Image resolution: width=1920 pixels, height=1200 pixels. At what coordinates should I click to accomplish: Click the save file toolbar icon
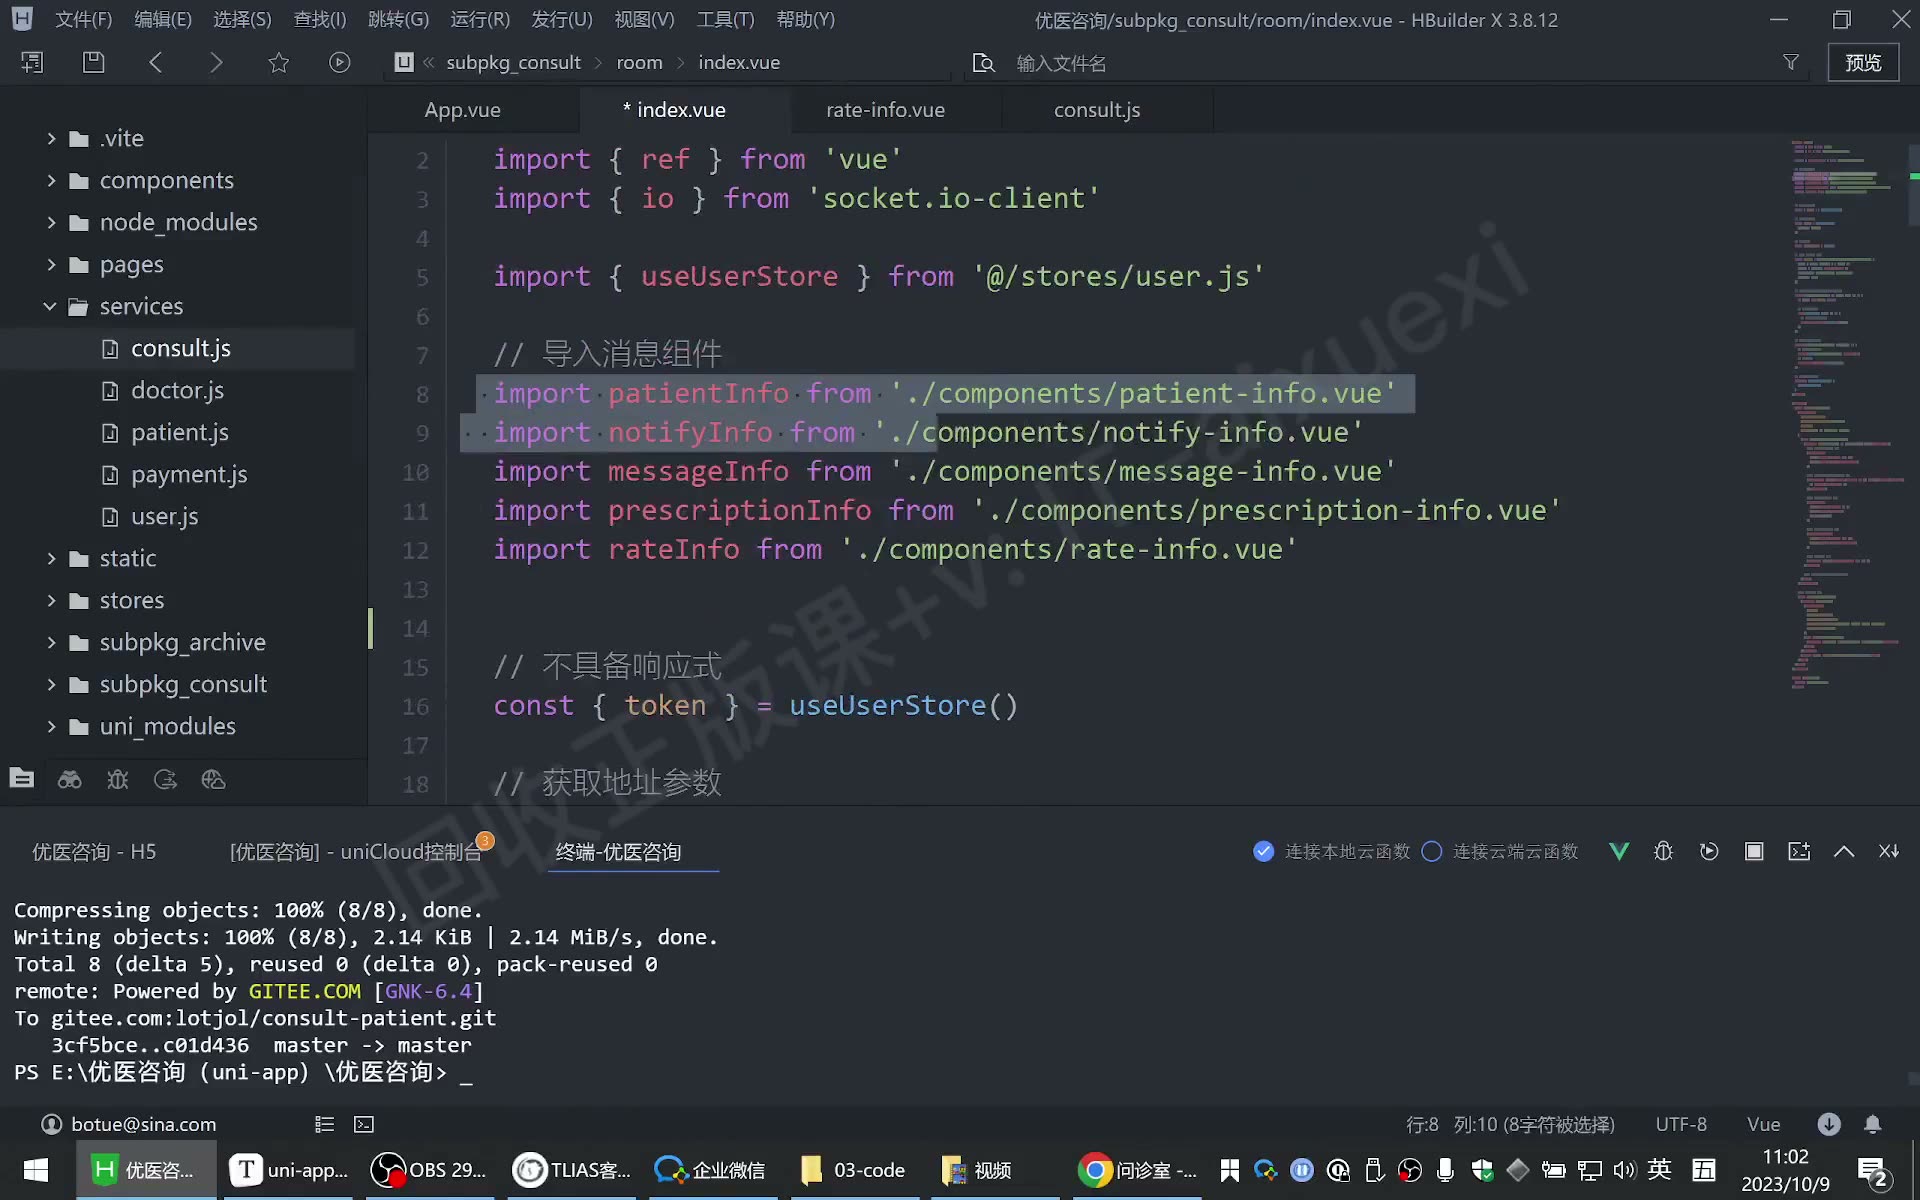click(x=93, y=62)
